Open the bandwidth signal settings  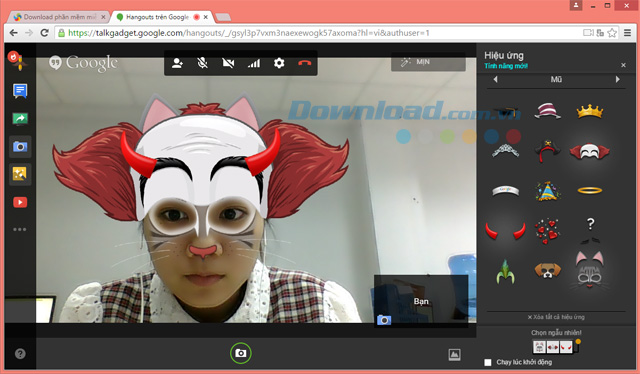tap(253, 63)
